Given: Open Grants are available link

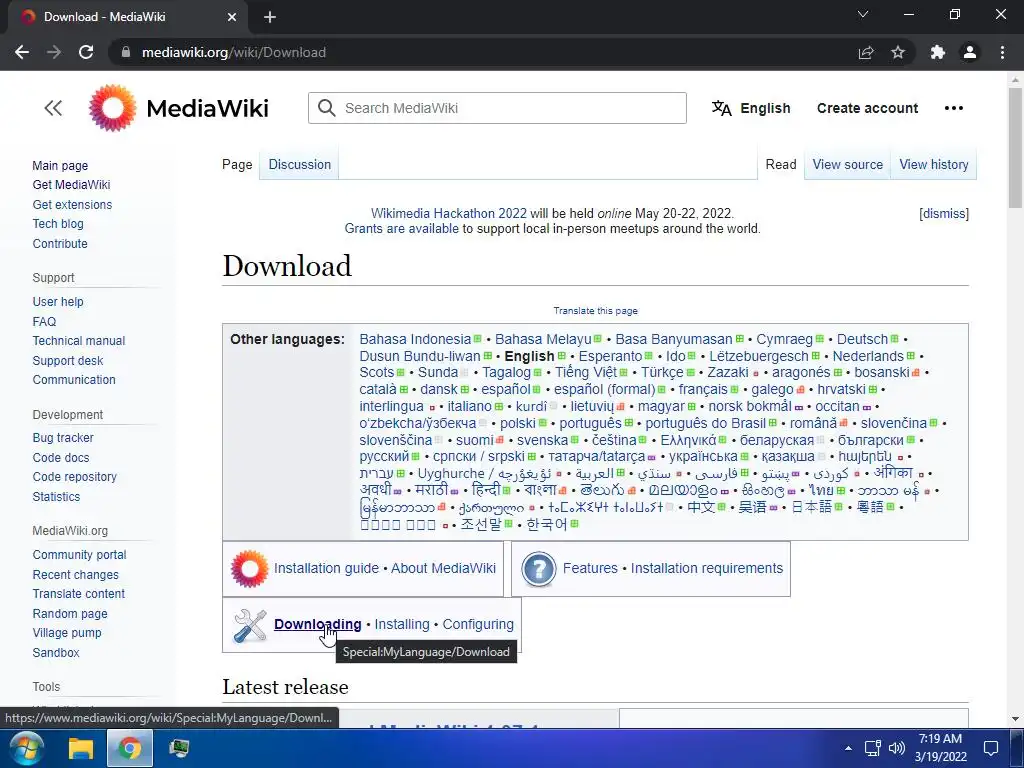Looking at the screenshot, I should tap(402, 229).
